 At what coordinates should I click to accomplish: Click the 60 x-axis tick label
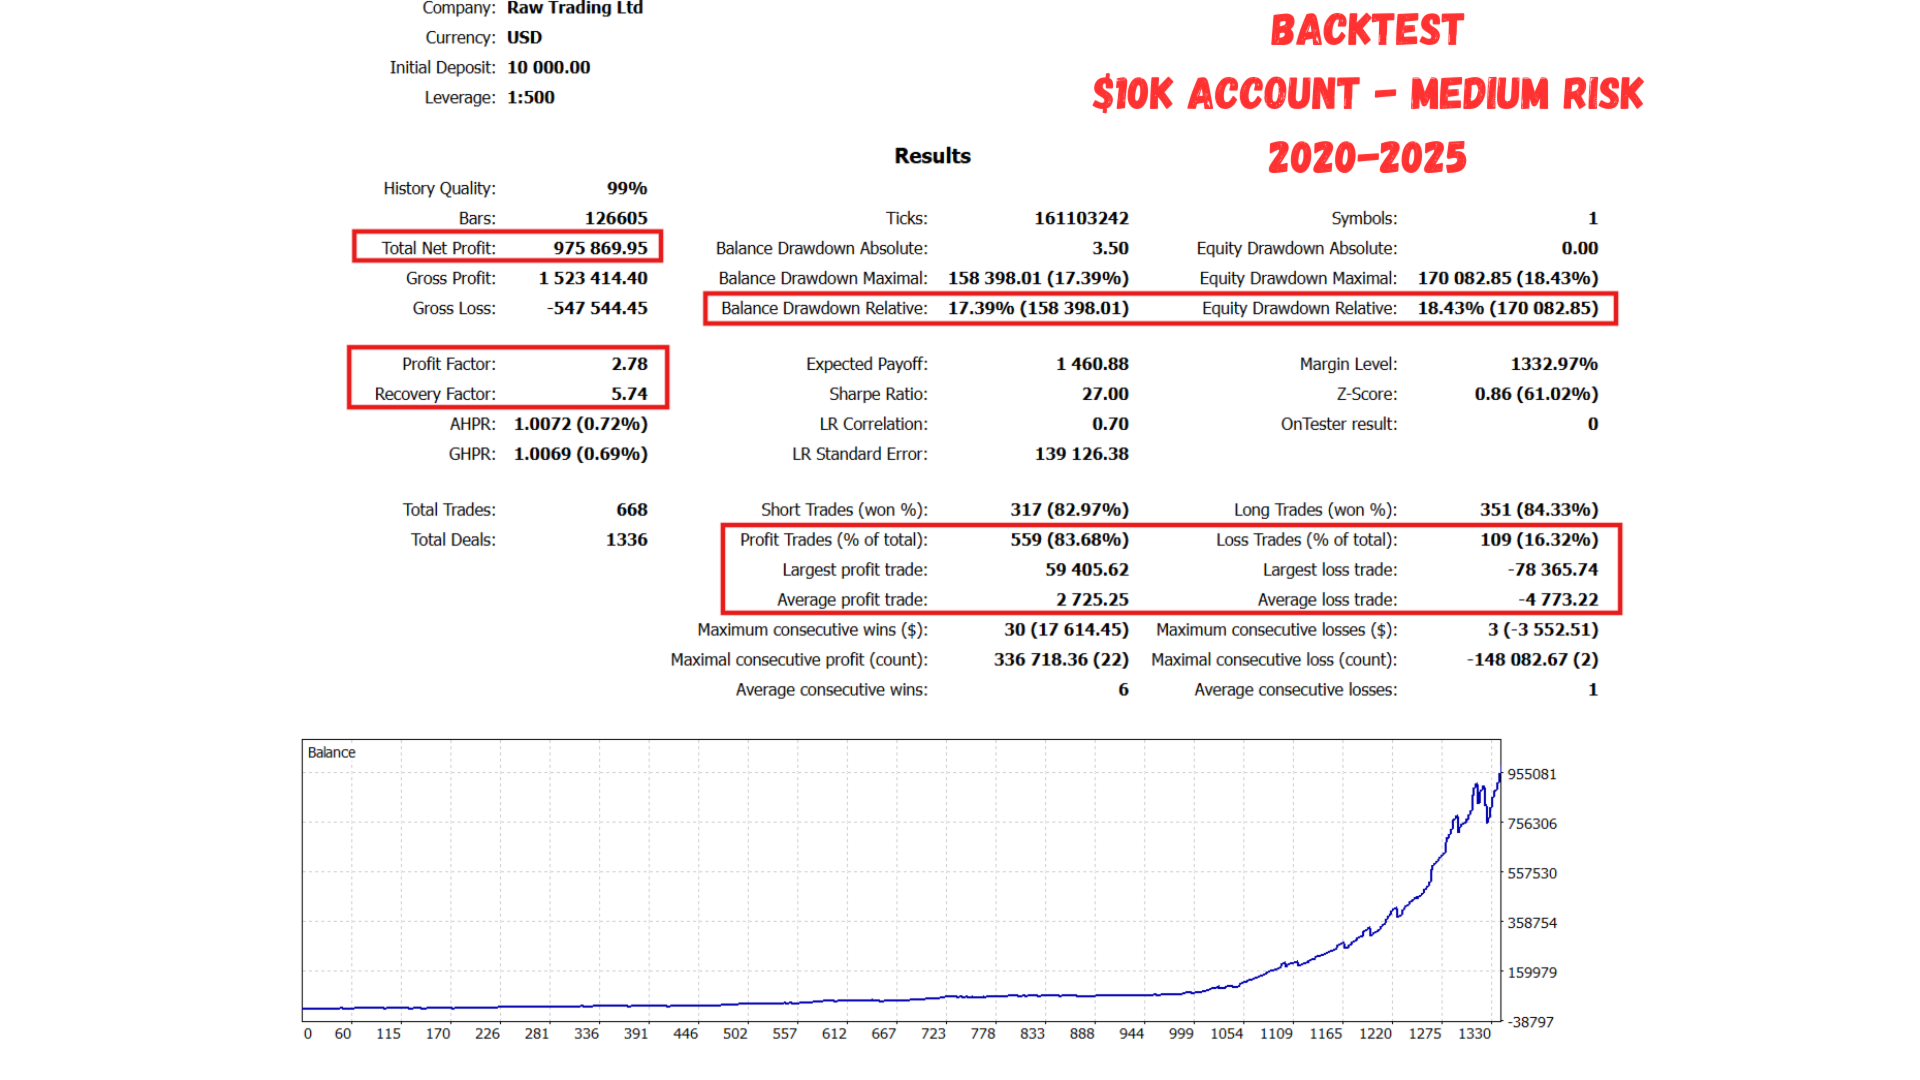click(343, 1034)
